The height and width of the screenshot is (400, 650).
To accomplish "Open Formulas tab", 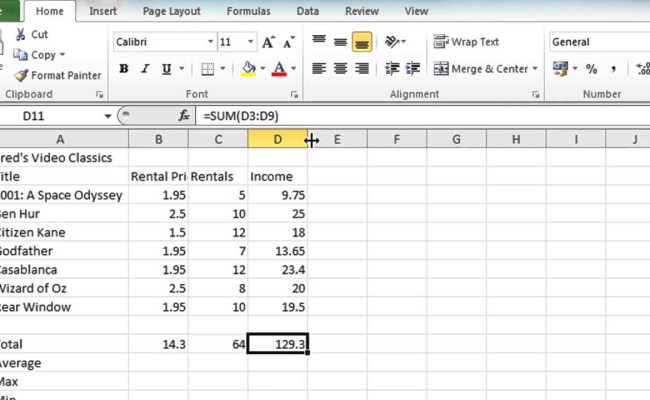I will click(248, 11).
